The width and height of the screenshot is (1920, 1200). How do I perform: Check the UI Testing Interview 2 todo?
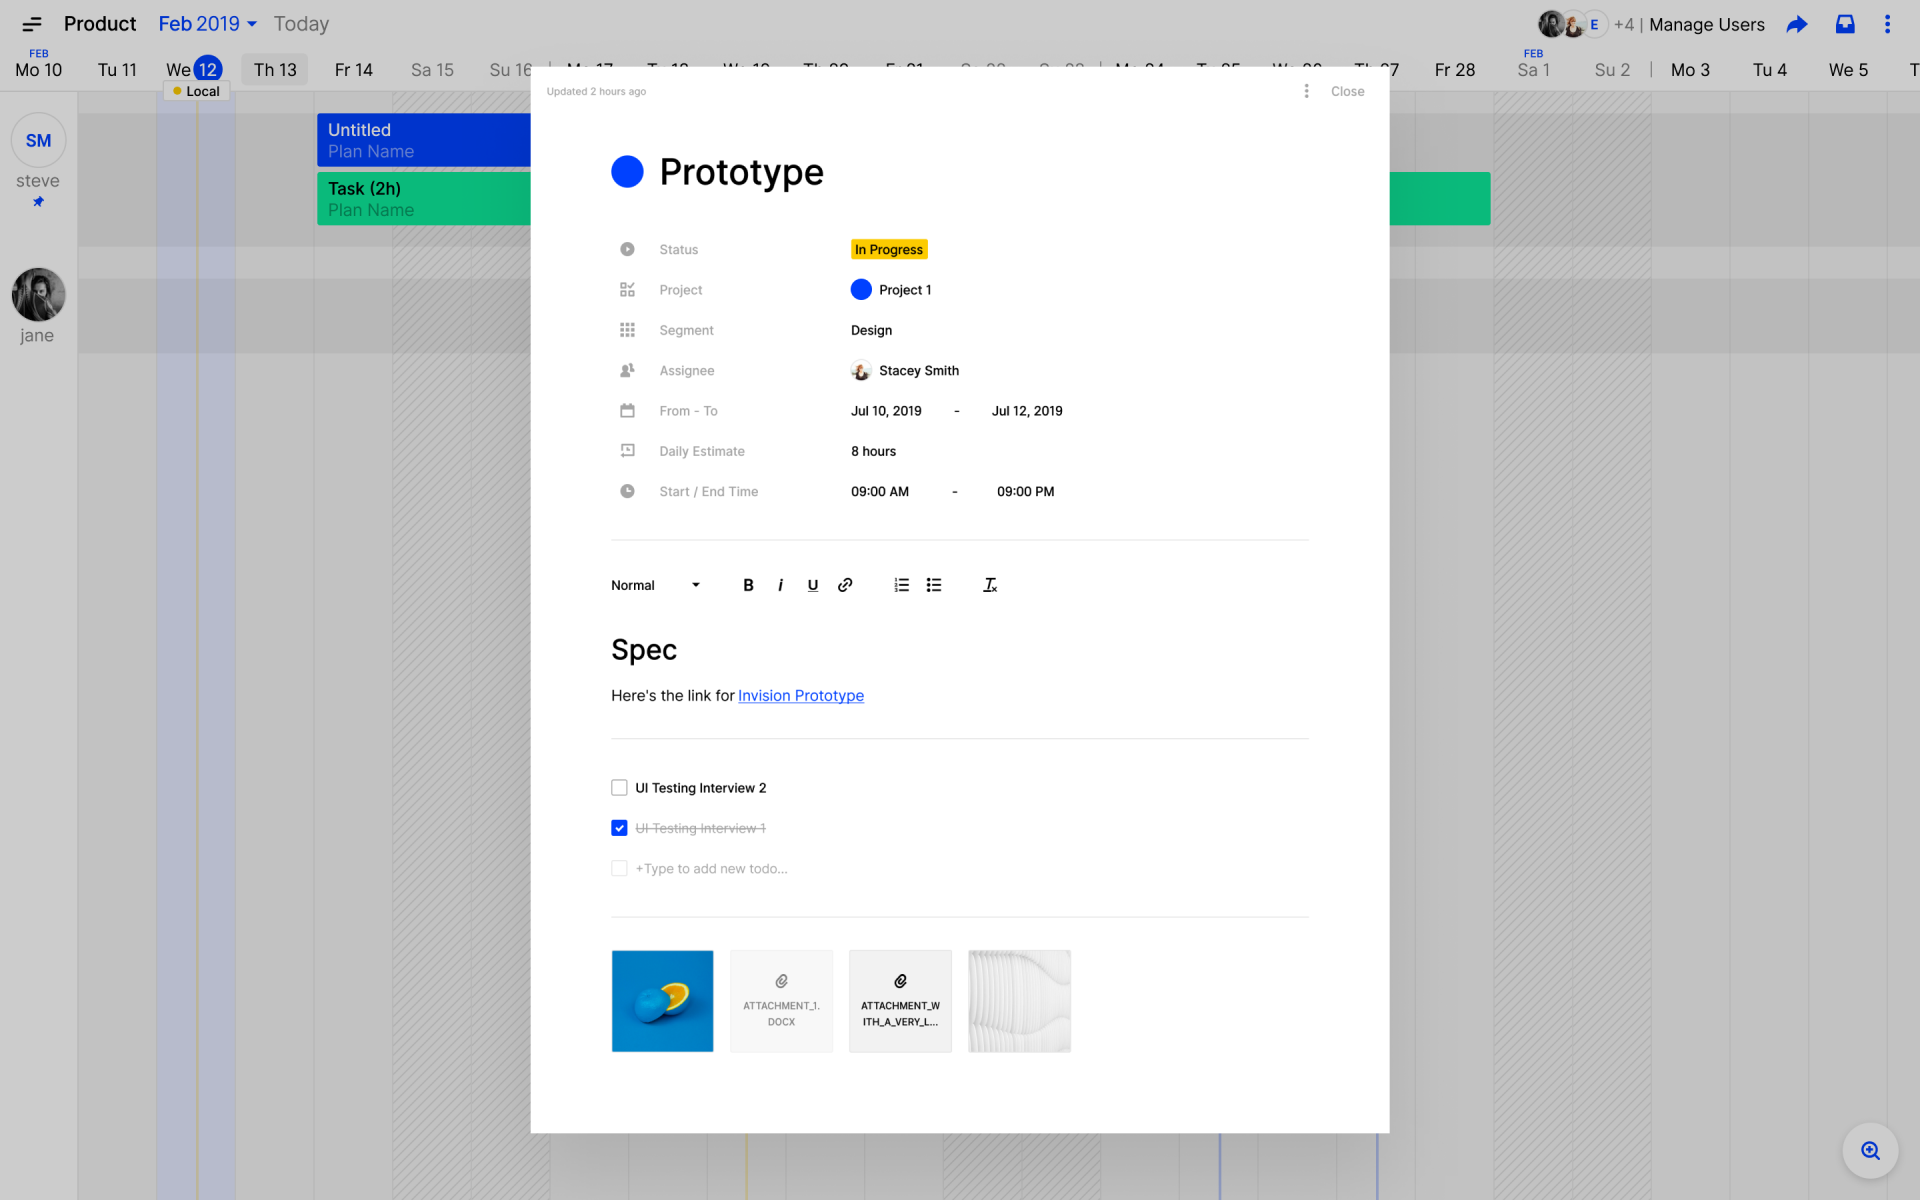coord(619,788)
